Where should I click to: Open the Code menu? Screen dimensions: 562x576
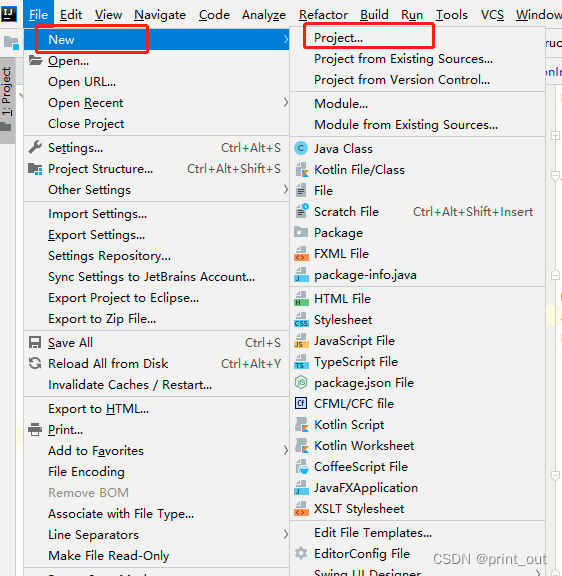pyautogui.click(x=214, y=15)
